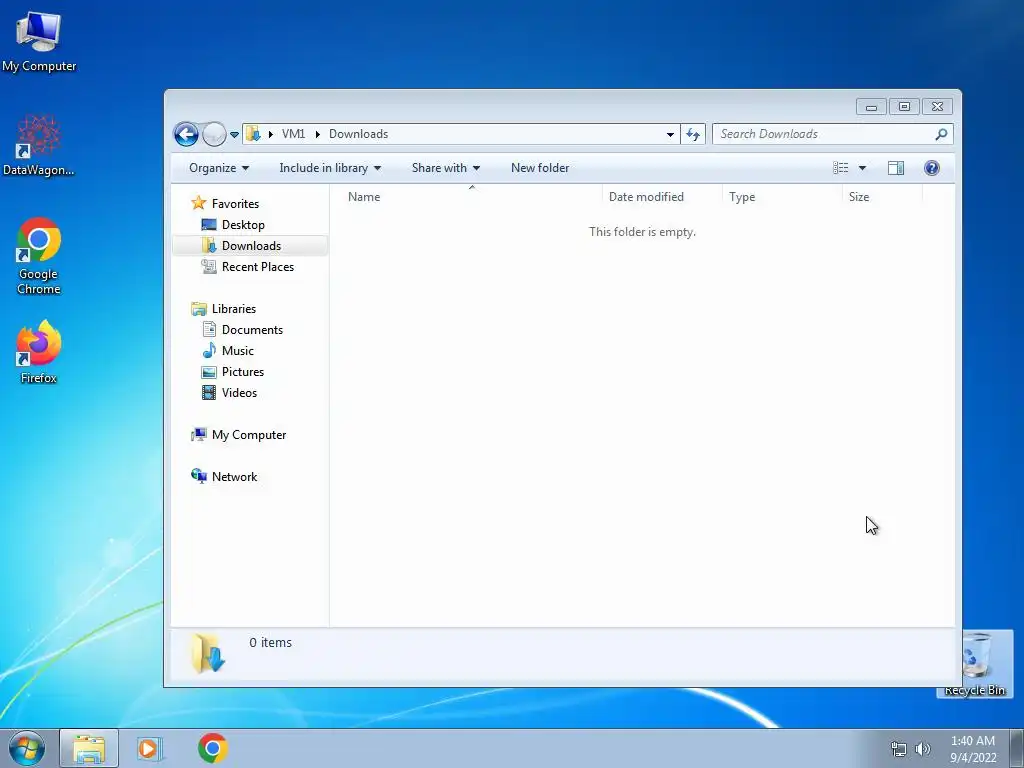The image size is (1024, 768).
Task: Expand the arrow between VM1 and Downloads
Action: (317, 135)
